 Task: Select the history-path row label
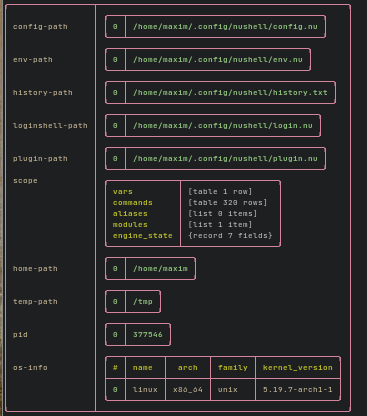coord(43,93)
